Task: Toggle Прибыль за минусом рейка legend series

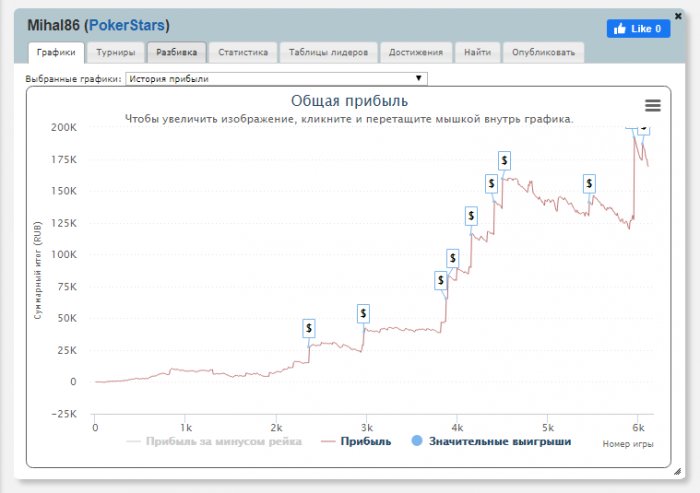Action: (214, 441)
